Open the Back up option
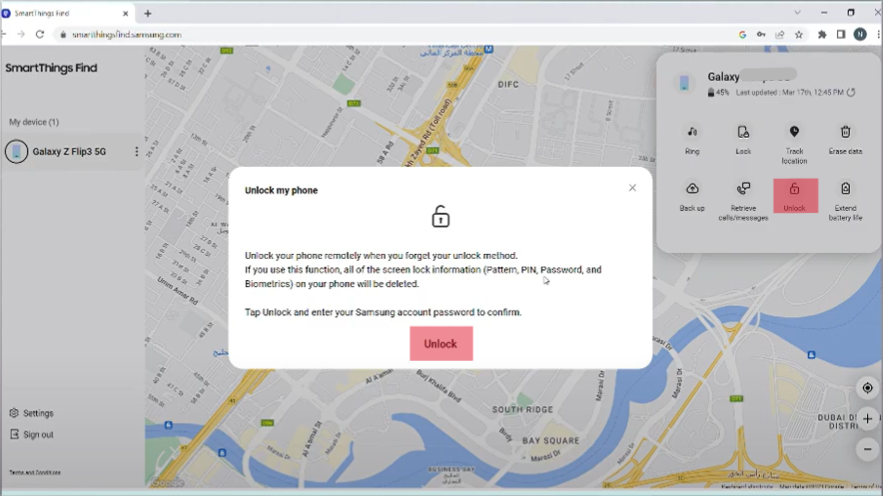Viewport: 883px width, 496px height. coord(692,196)
